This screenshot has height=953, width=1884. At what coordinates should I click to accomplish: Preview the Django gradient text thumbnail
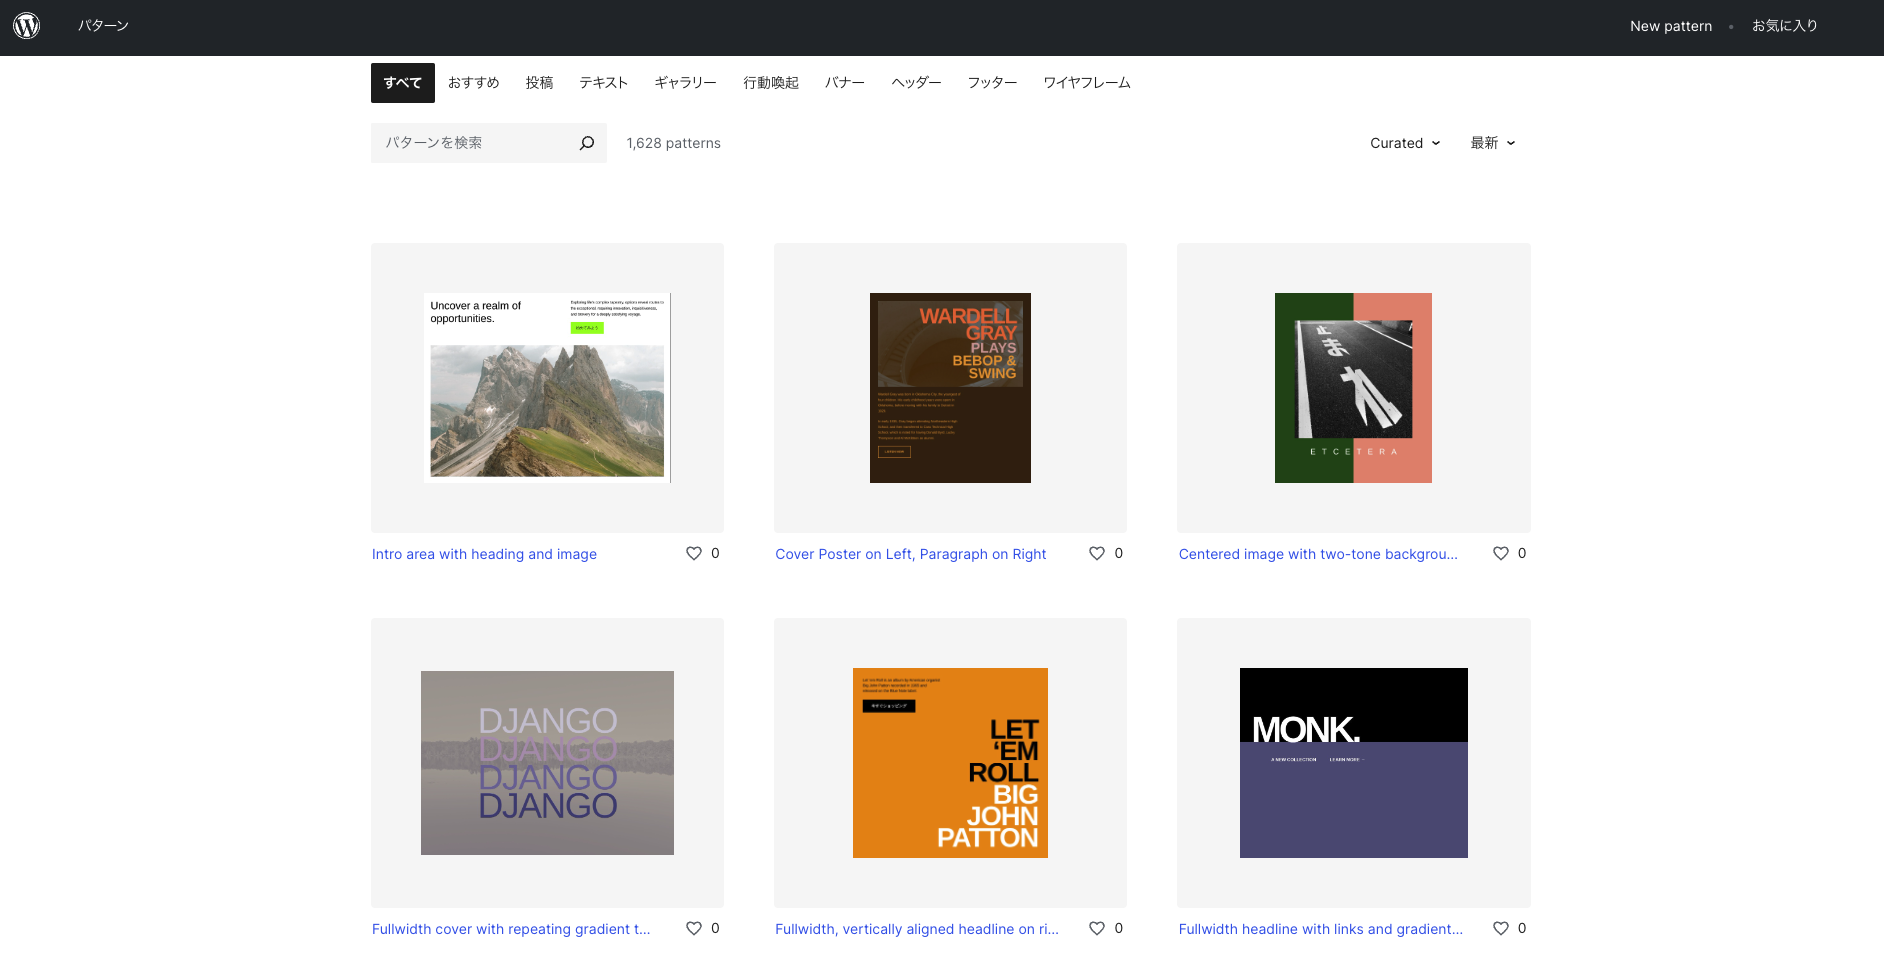(x=547, y=763)
